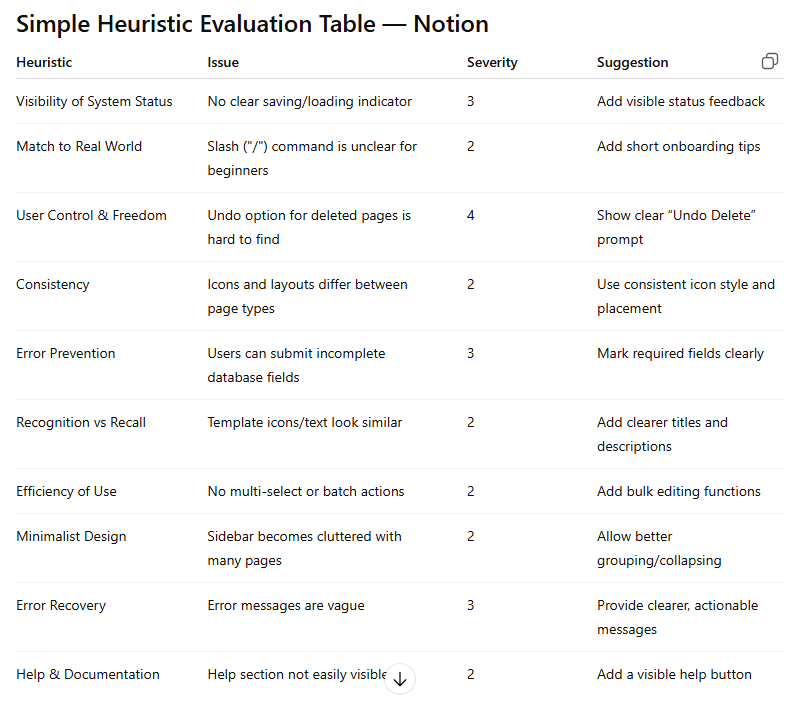Click the Error messages are vague issue
The width and height of the screenshot is (792, 706).
[286, 605]
